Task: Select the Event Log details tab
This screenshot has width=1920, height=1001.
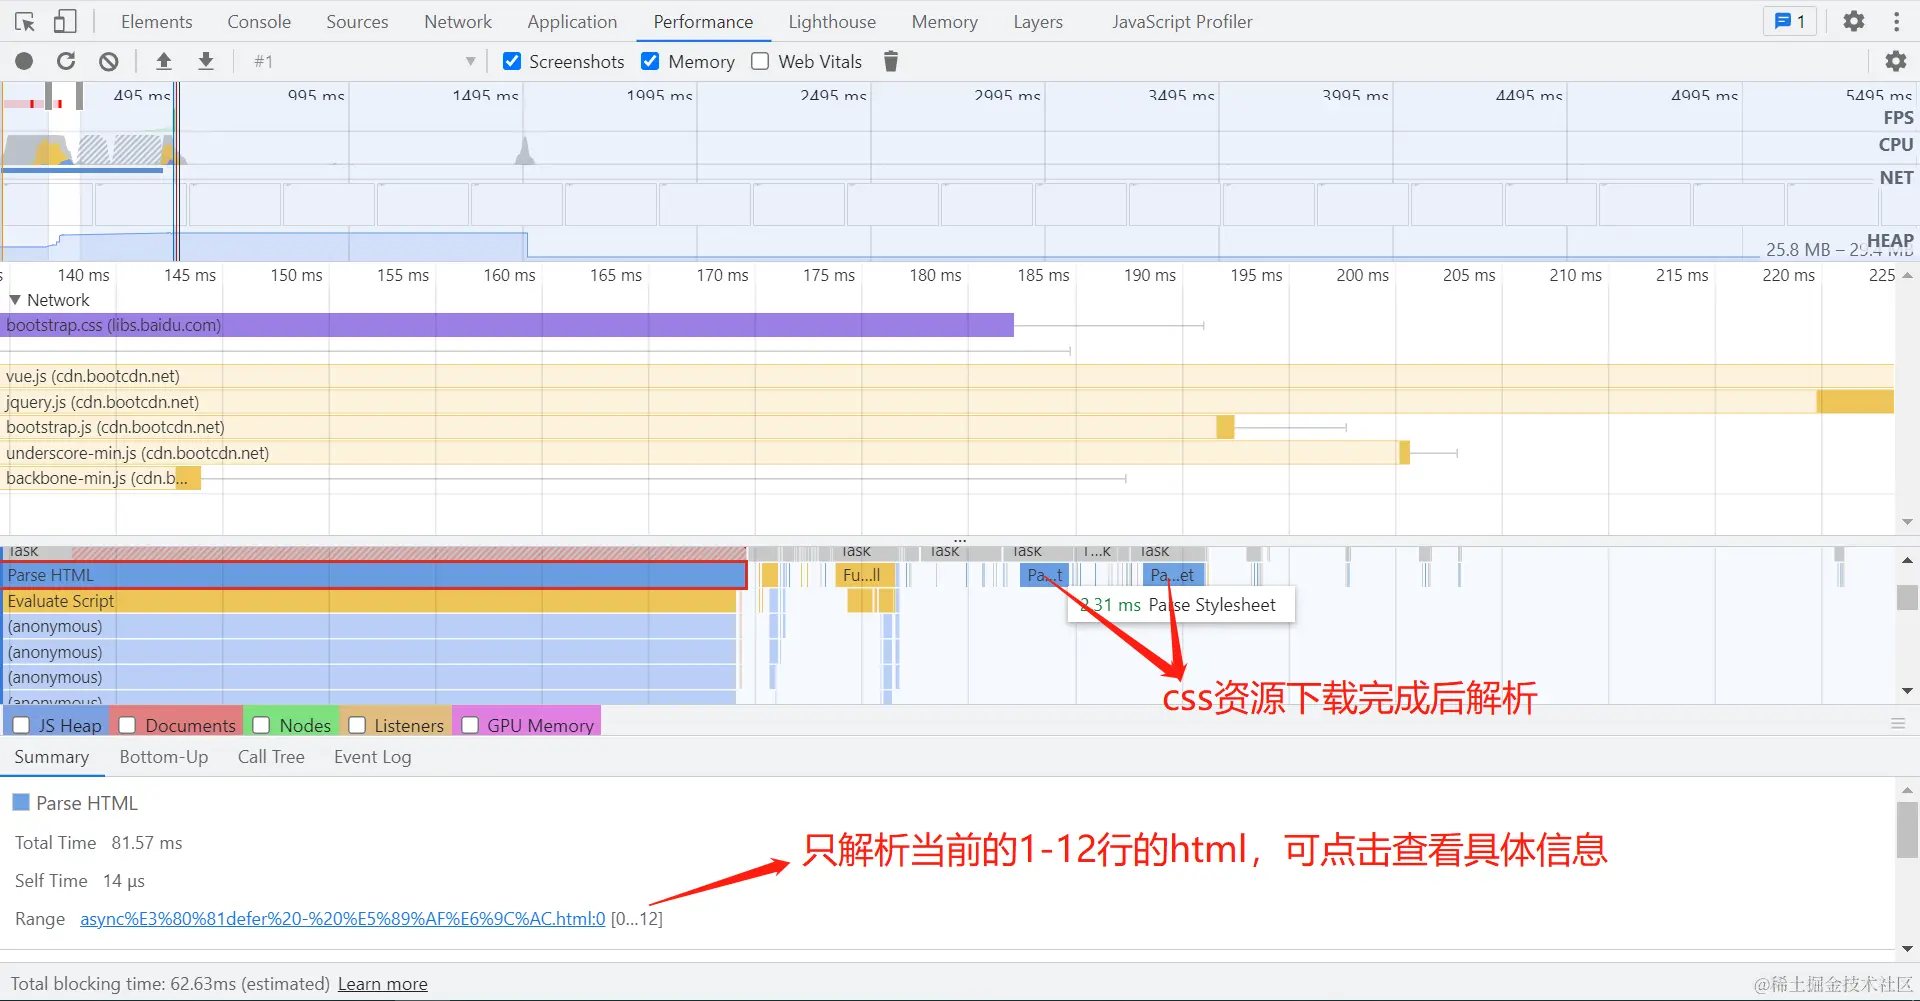Action: click(372, 757)
